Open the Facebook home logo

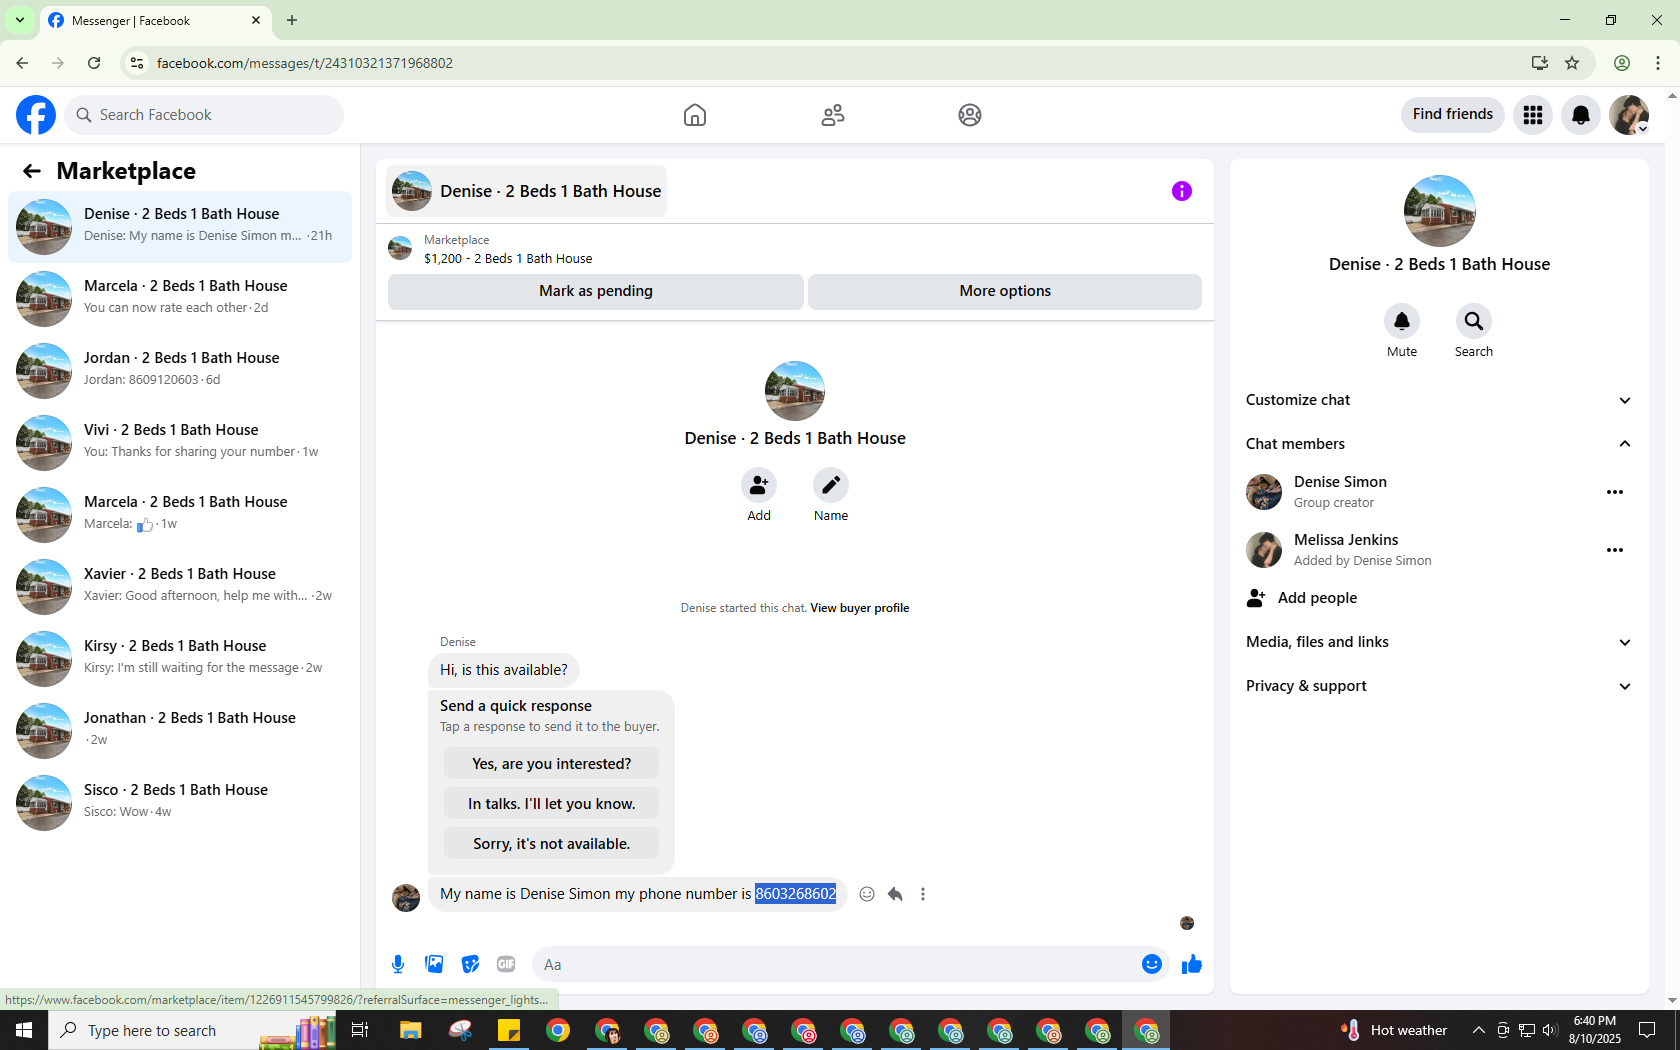(36, 115)
